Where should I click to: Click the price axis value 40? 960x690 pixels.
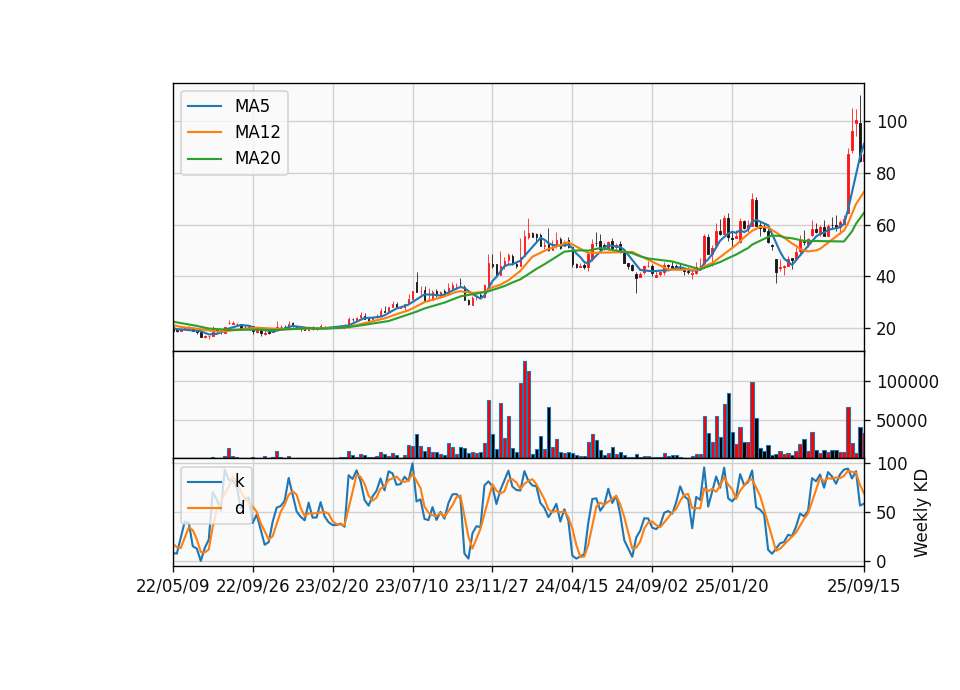pos(887,277)
